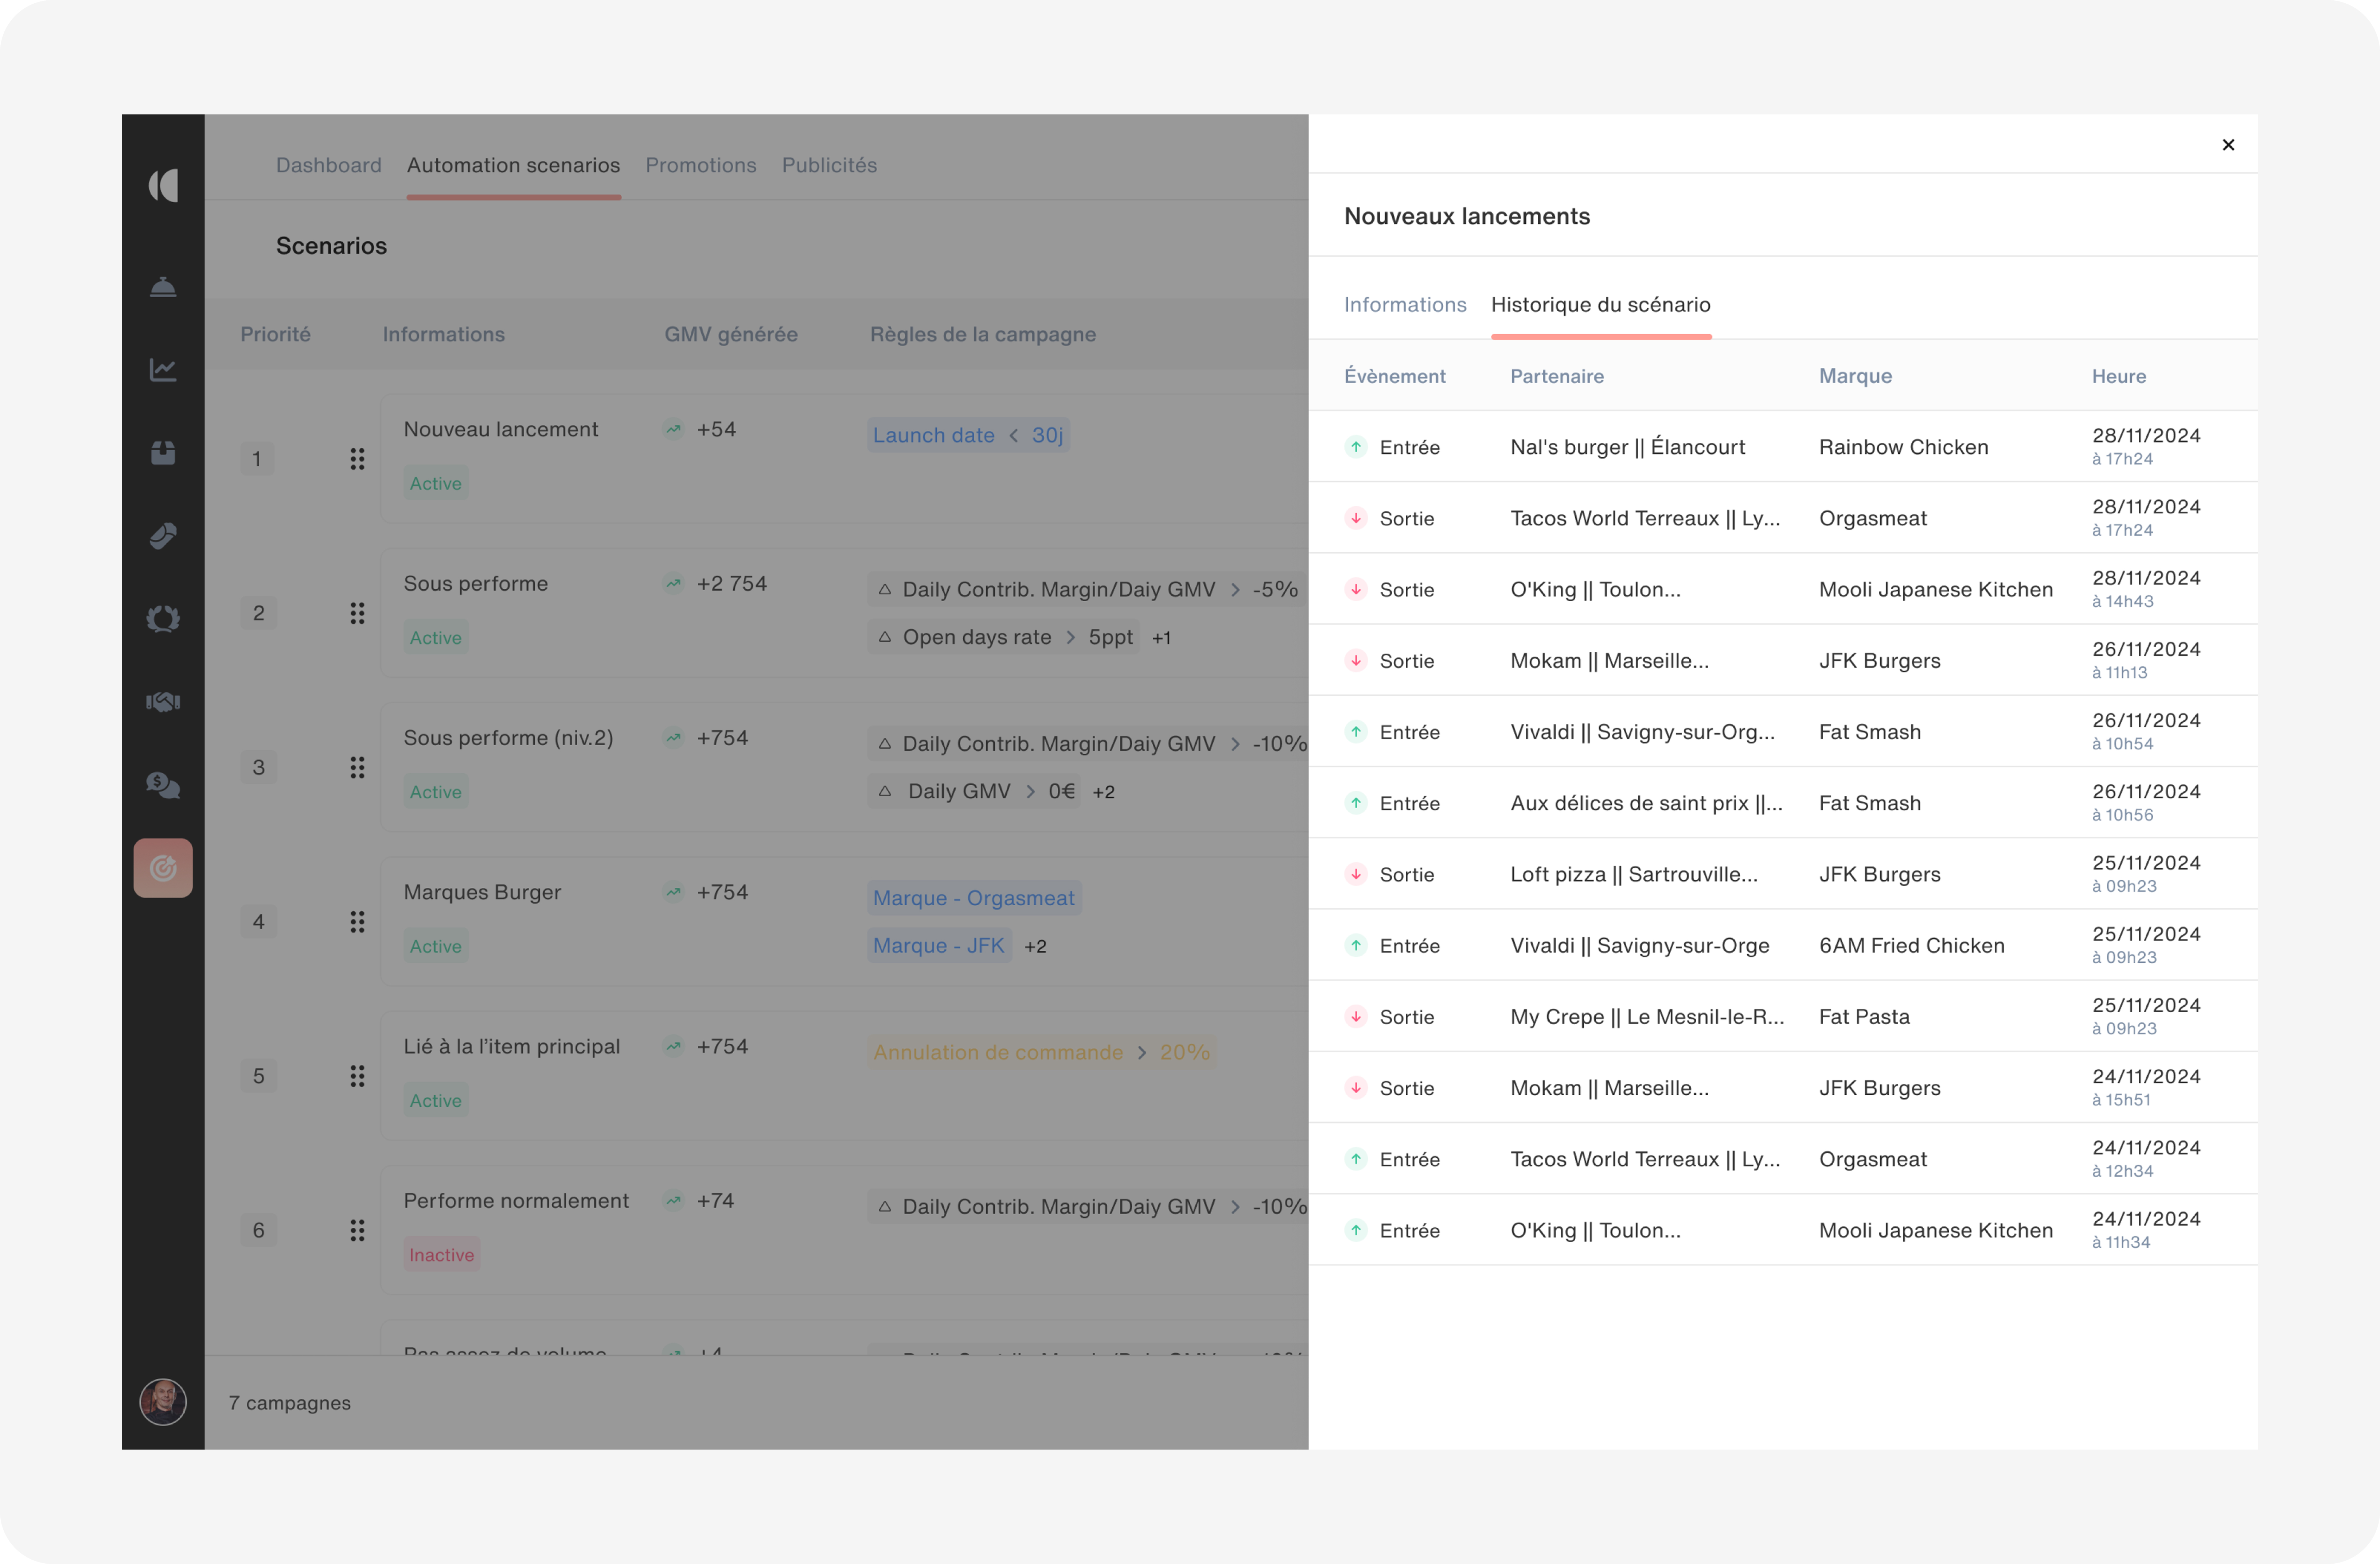Click the Heure column header
Image resolution: width=2380 pixels, height=1564 pixels.
[2118, 376]
